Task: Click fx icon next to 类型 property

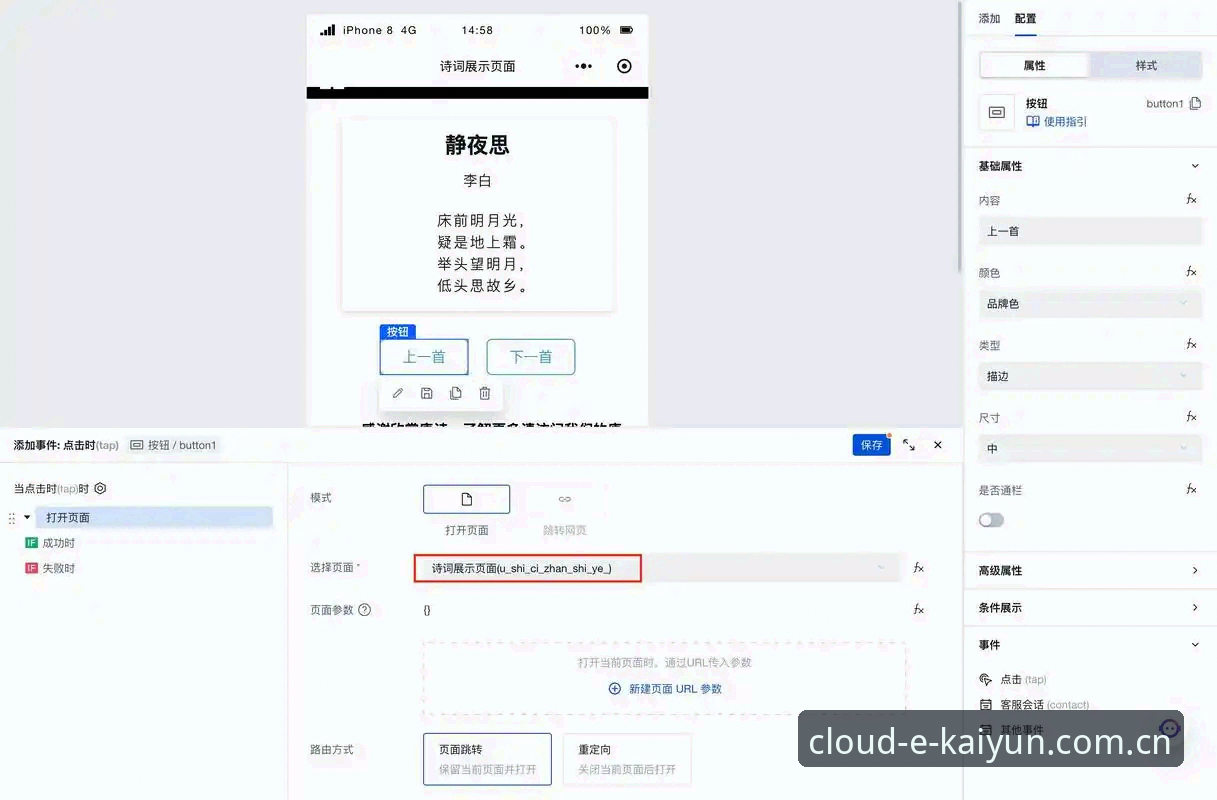Action: (x=1191, y=344)
